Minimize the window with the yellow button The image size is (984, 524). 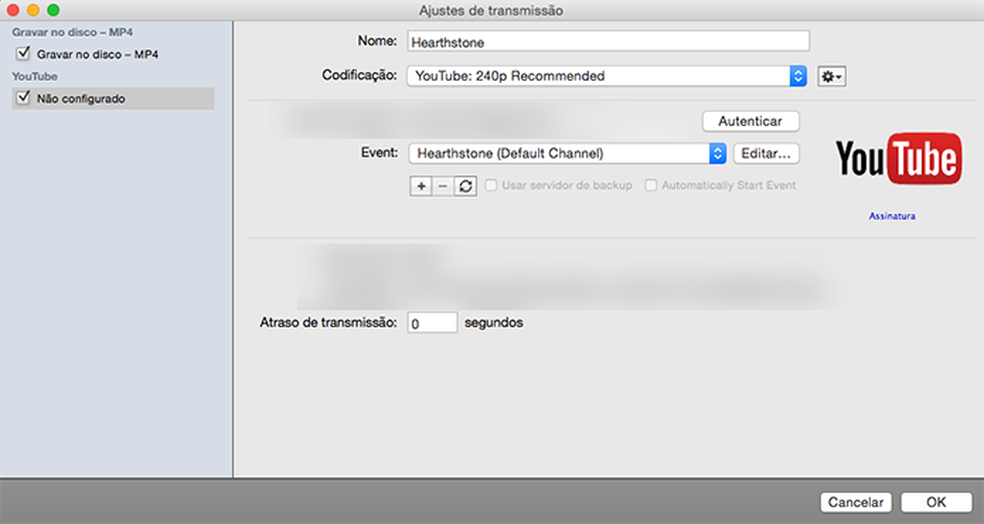(x=33, y=10)
